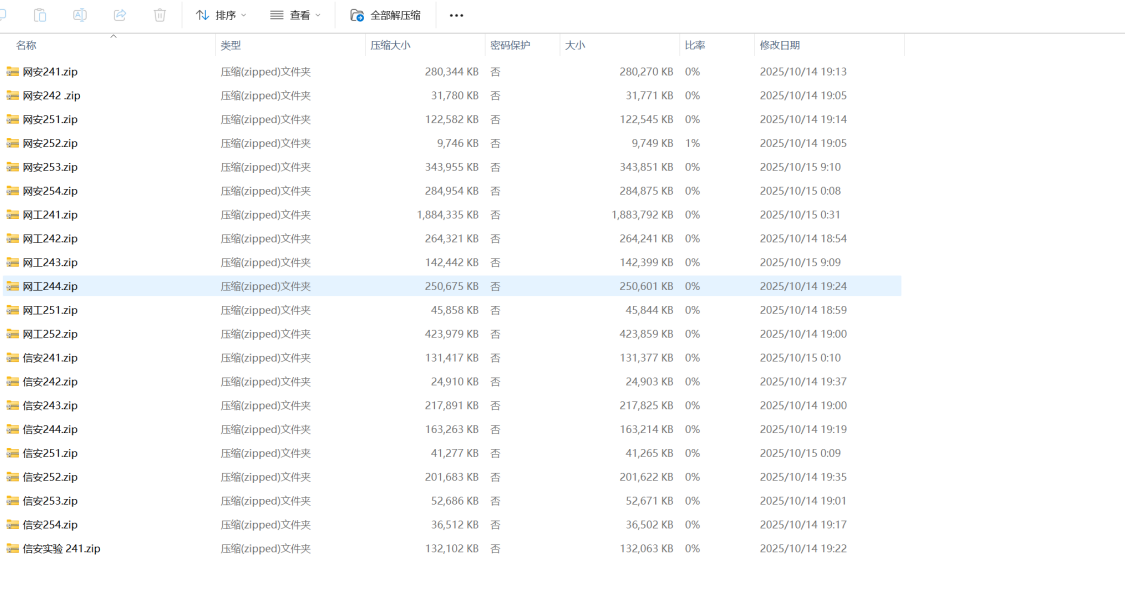Click the zip icon for 网安241.zip
The image size is (1125, 612).
click(13, 72)
